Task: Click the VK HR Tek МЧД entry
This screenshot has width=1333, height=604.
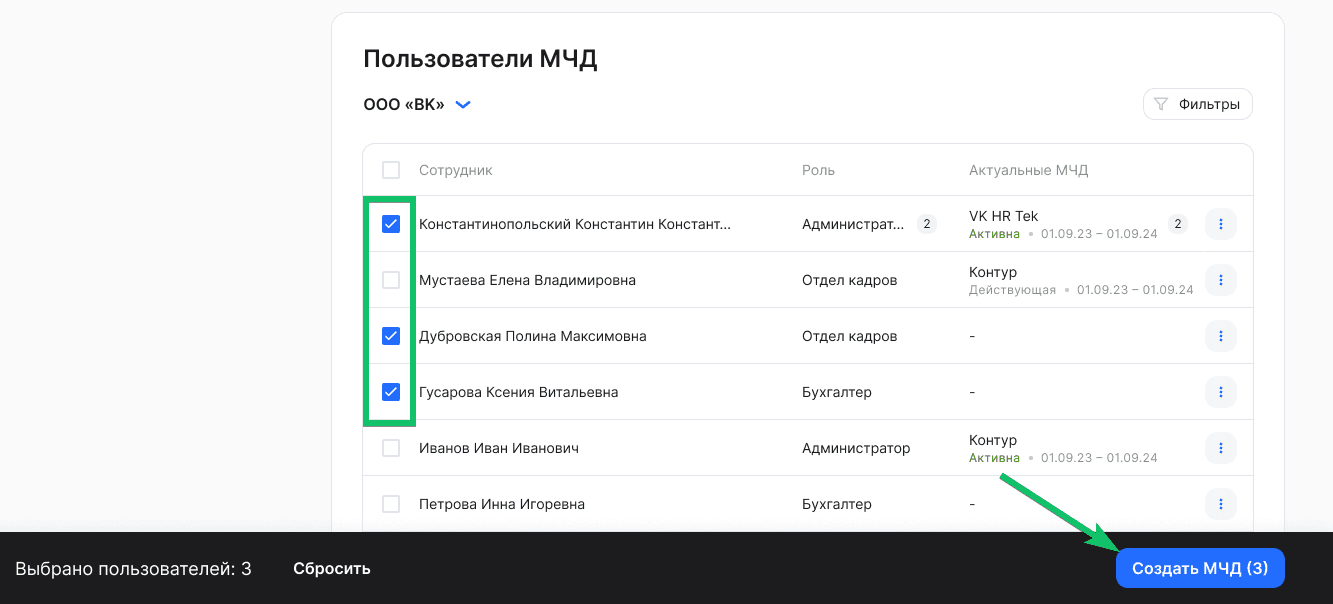Action: (x=1004, y=216)
